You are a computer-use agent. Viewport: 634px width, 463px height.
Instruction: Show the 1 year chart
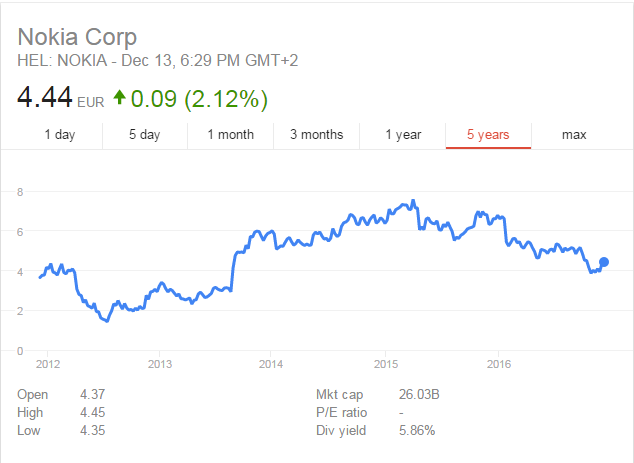(403, 134)
